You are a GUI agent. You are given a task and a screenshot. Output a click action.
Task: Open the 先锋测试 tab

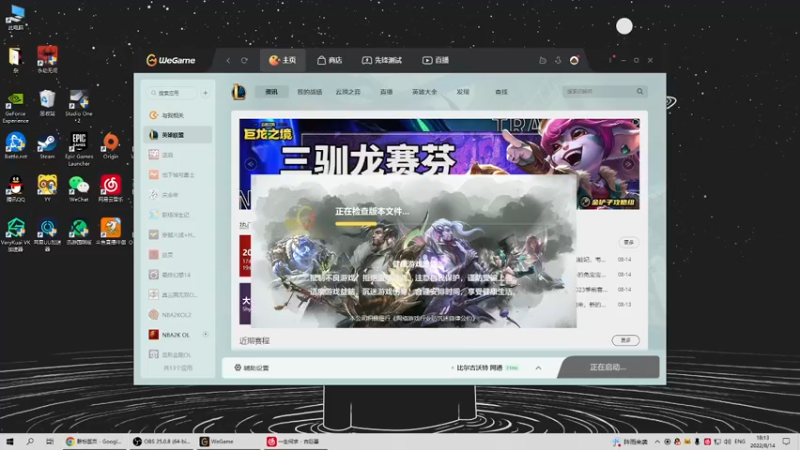click(382, 60)
